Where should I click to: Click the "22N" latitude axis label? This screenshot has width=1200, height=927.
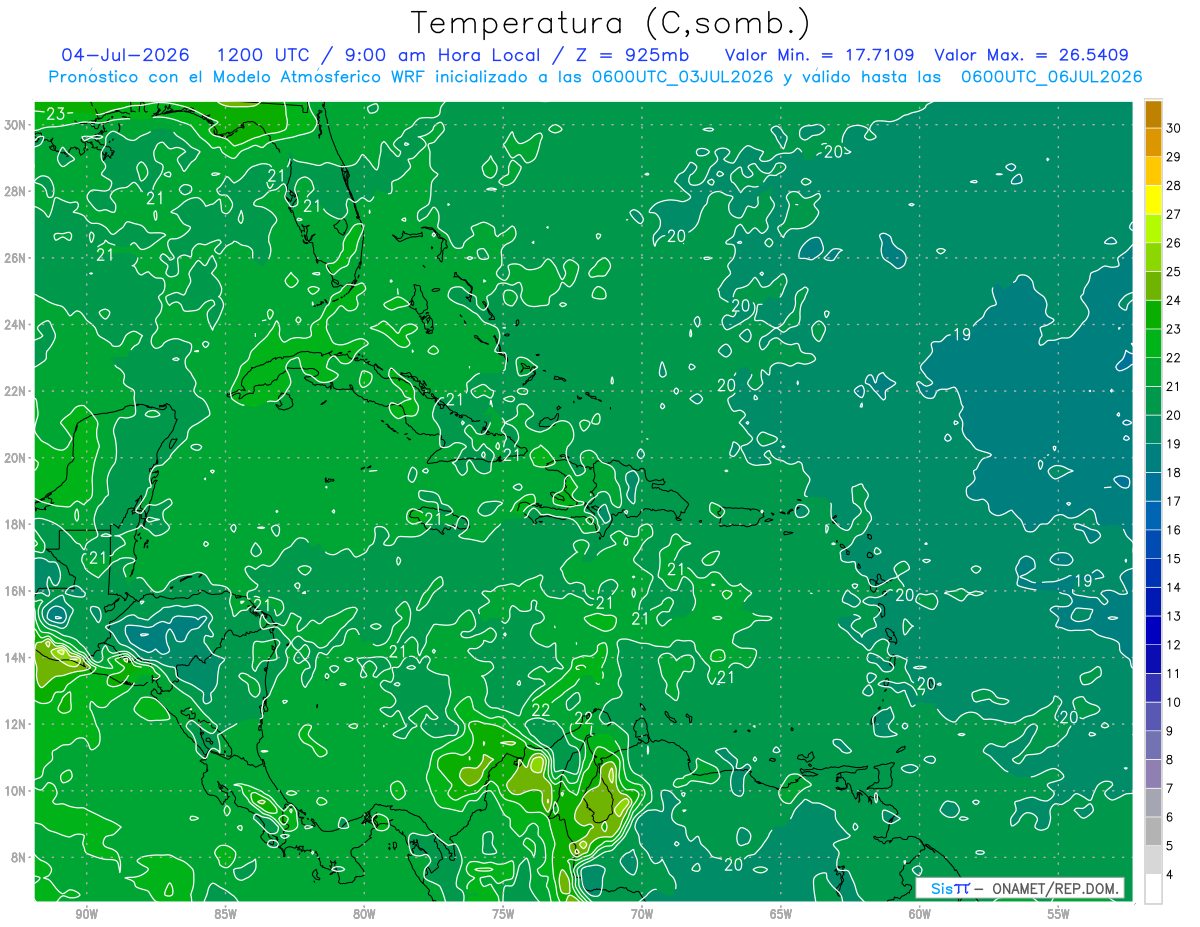17,391
